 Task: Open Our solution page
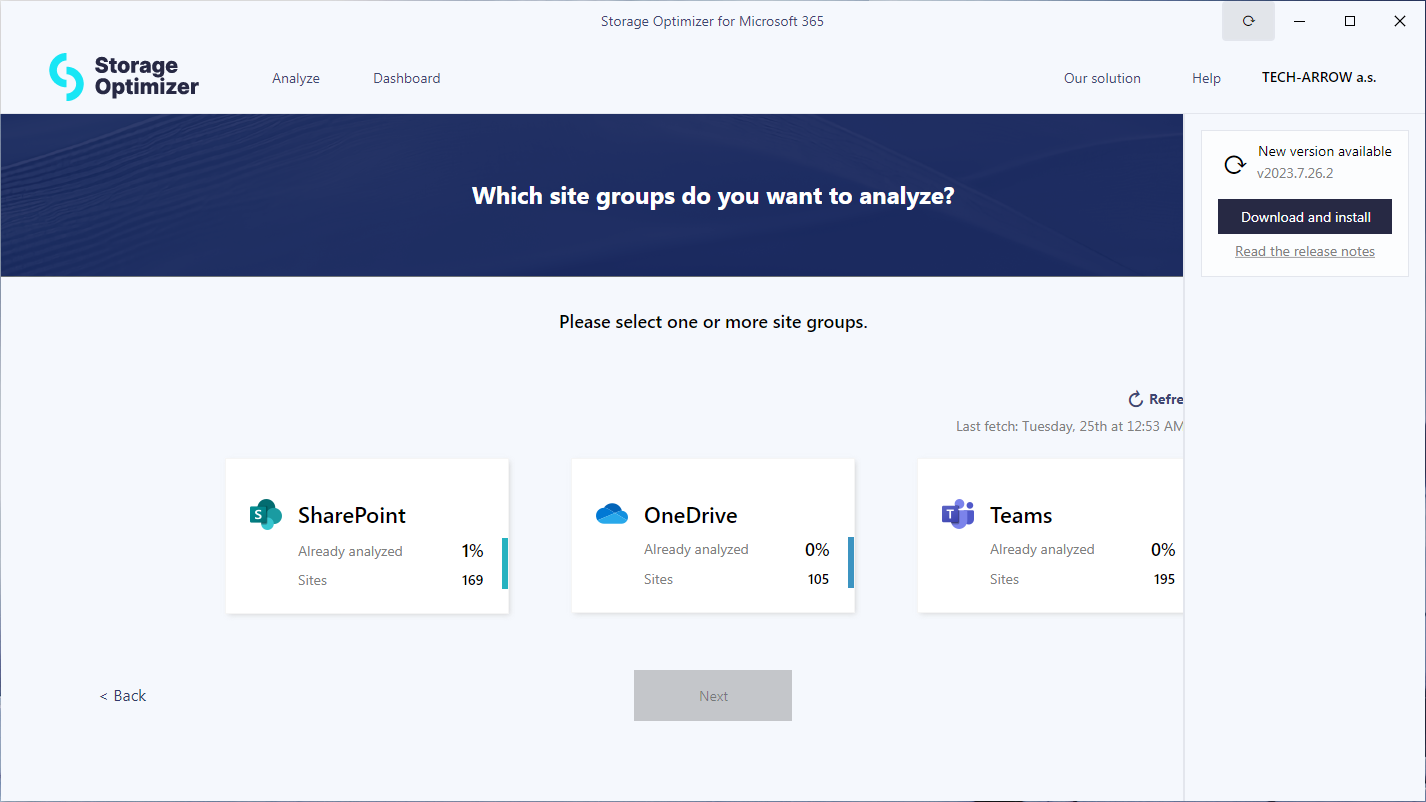point(1102,78)
